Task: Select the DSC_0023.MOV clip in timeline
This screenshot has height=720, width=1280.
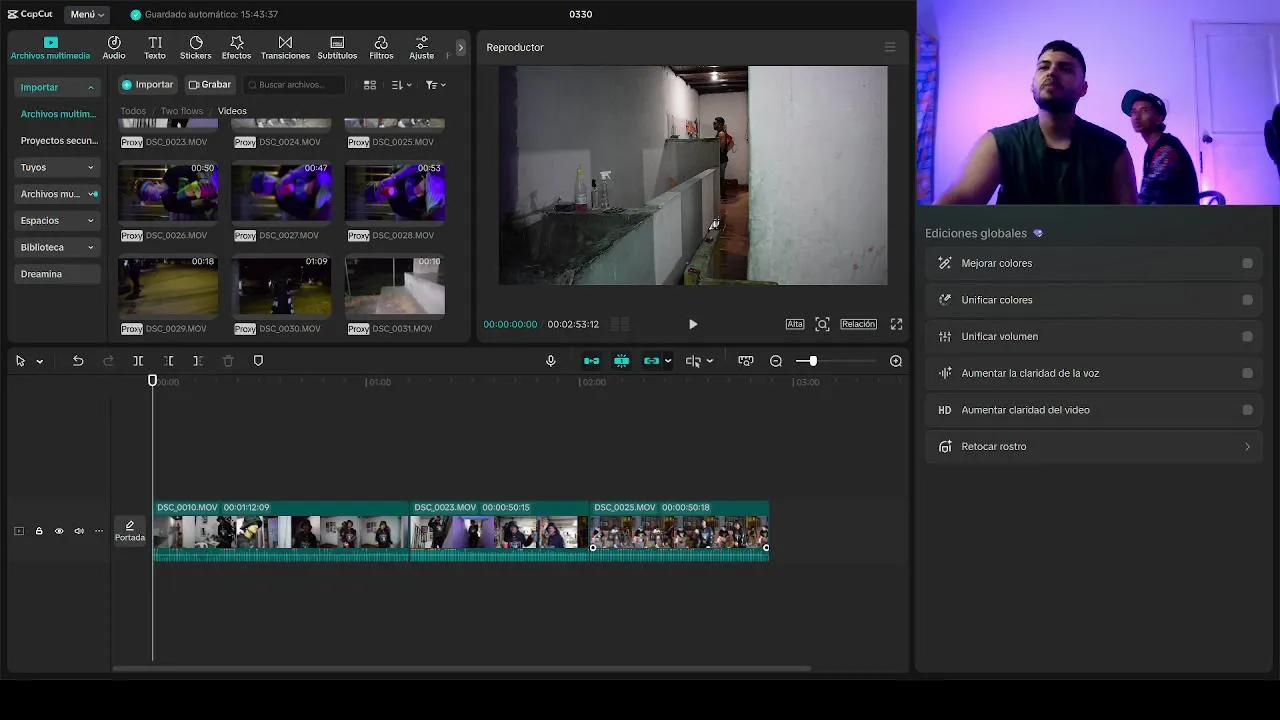Action: point(499,531)
